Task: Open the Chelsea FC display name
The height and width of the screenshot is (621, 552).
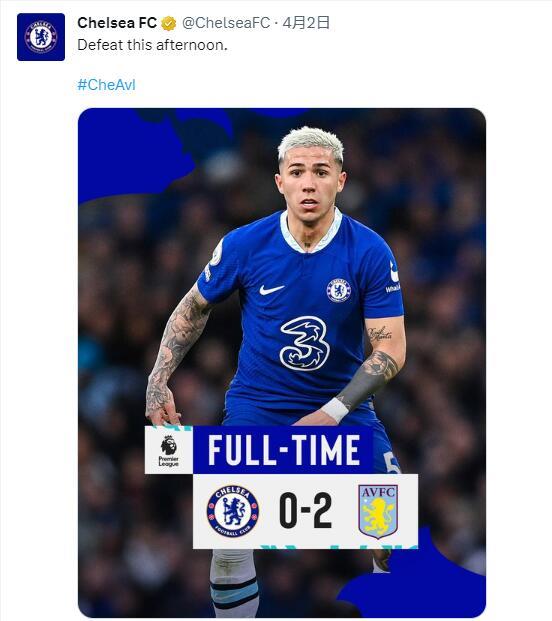Action: (117, 23)
